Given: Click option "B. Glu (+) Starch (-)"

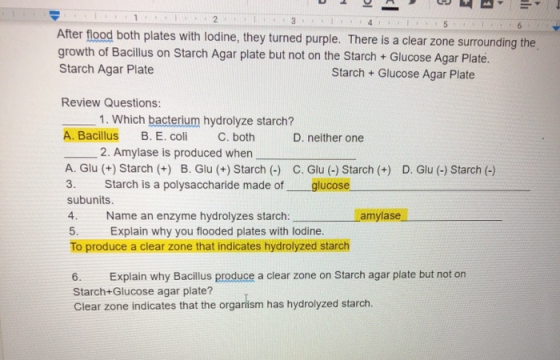Looking at the screenshot, I should pos(231,169).
